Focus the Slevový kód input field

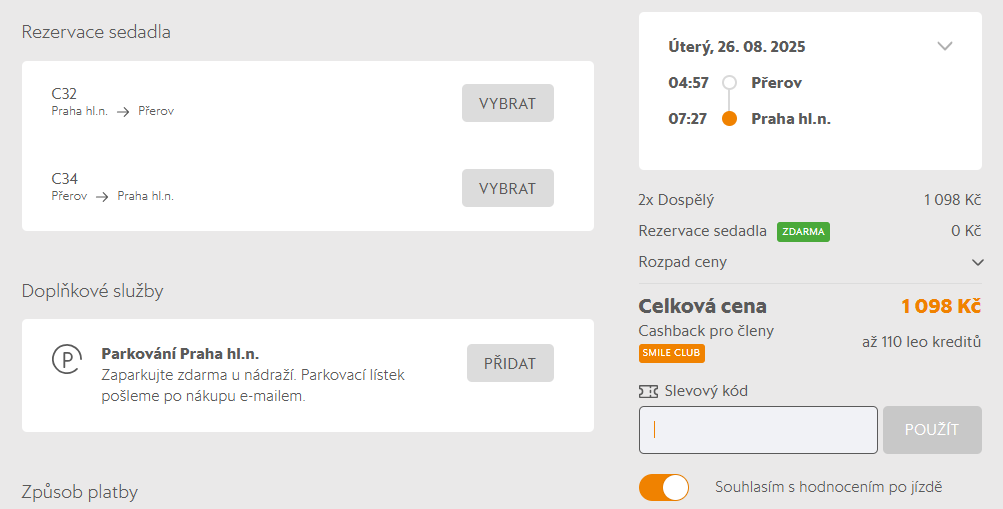758,430
